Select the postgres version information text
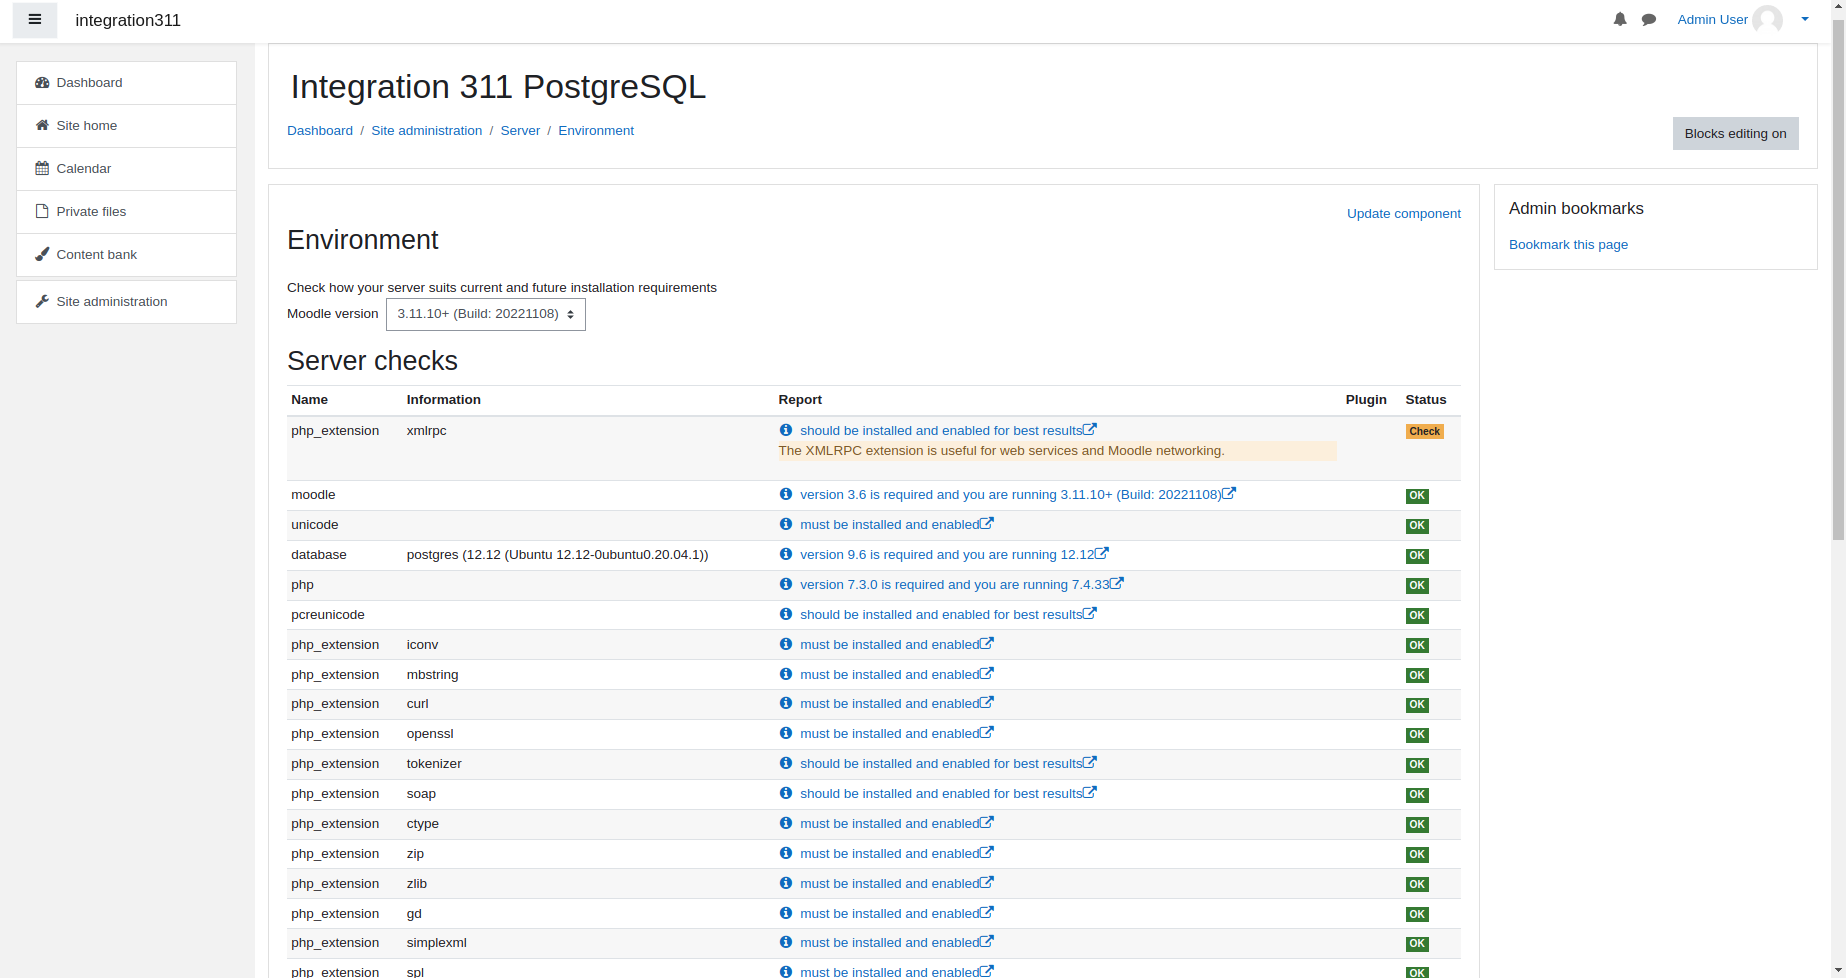1846x978 pixels. coord(557,555)
